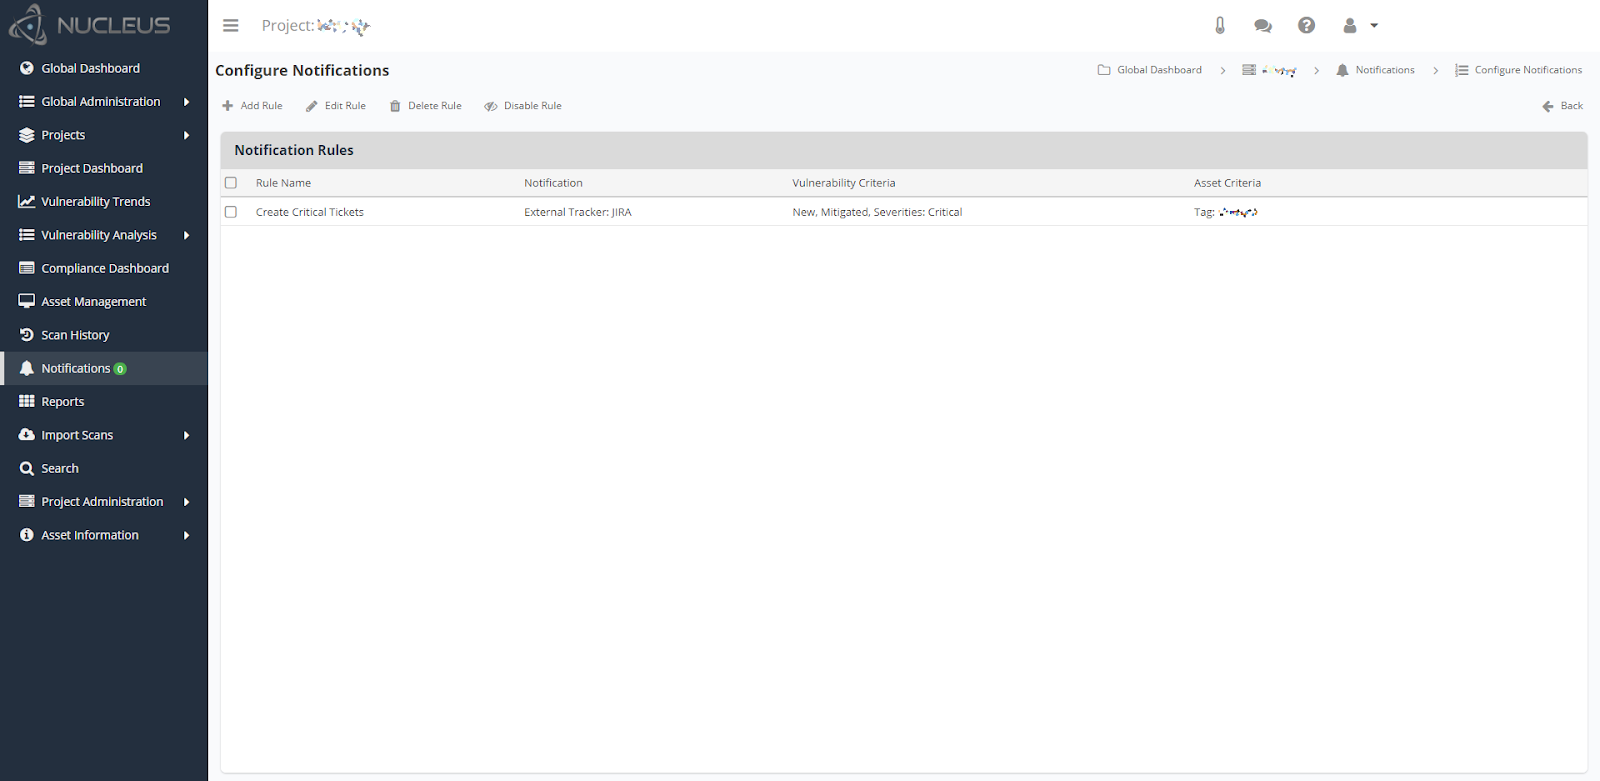
Task: Click the Disable Rule button label
Action: [533, 106]
